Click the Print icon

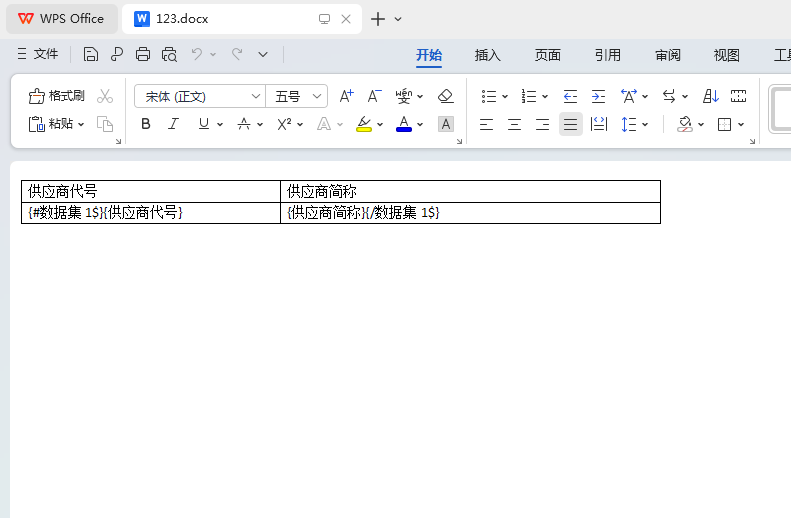pos(143,54)
